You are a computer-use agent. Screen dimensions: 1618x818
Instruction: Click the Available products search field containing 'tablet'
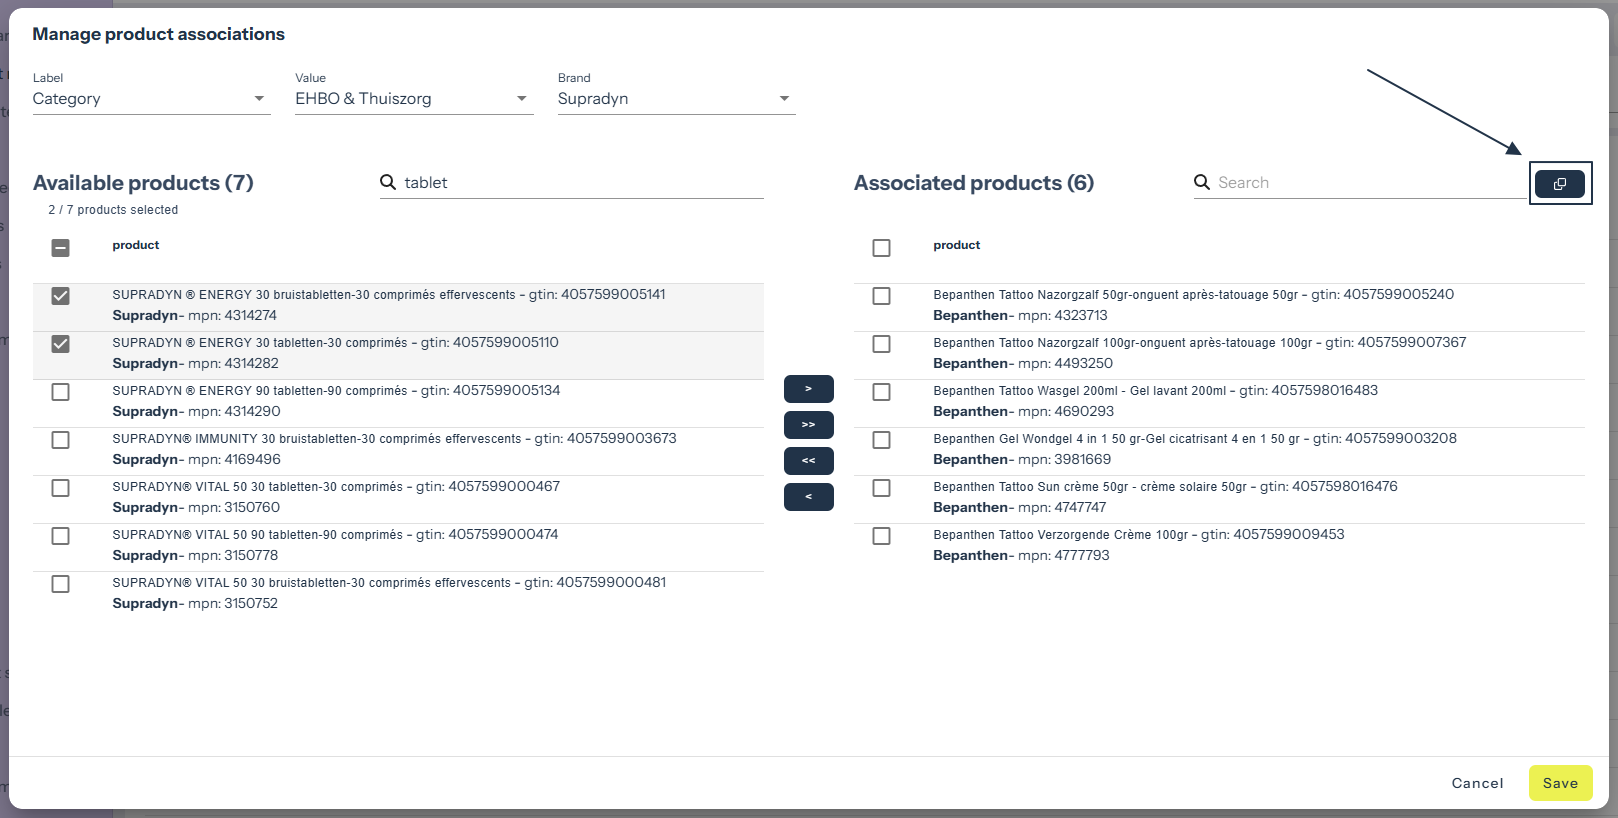[x=580, y=183]
